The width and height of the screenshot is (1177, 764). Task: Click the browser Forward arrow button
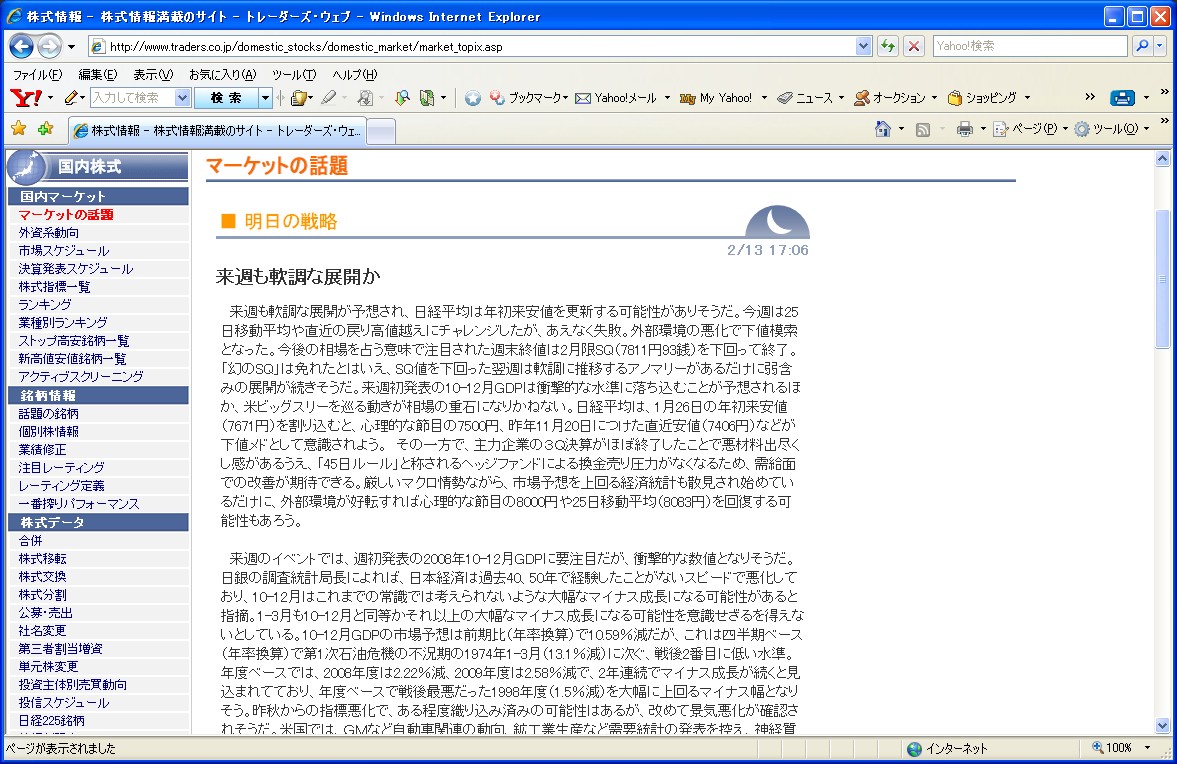point(49,47)
